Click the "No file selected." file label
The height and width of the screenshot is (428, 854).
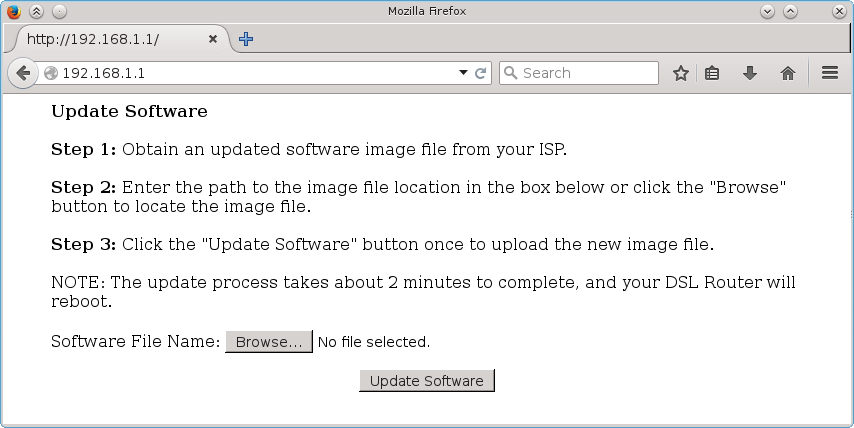coord(373,342)
